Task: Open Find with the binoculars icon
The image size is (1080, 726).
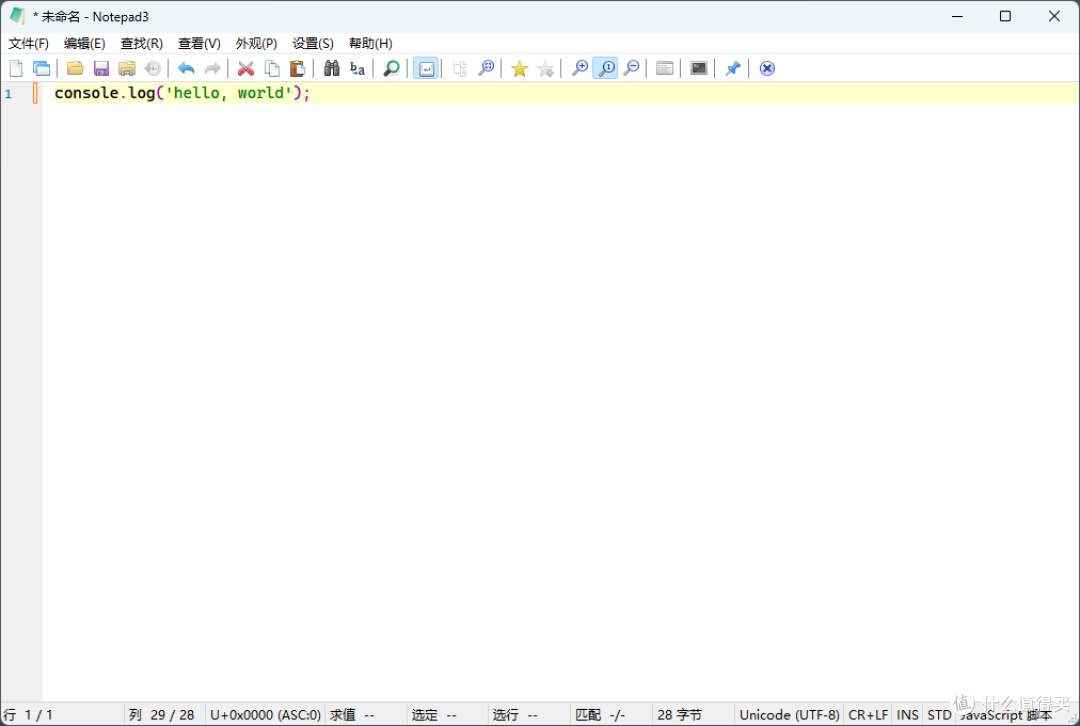Action: 331,68
